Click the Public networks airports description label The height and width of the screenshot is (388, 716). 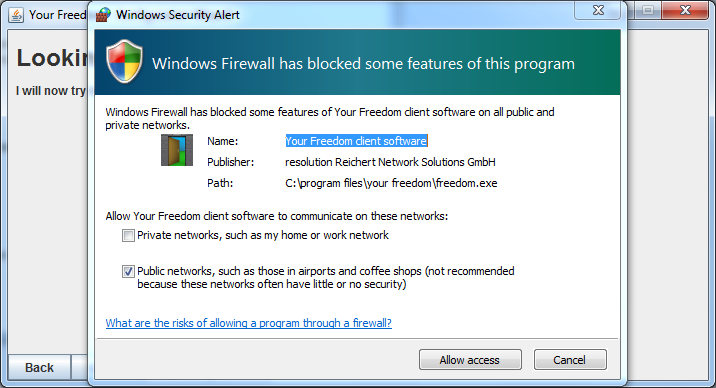click(326, 278)
